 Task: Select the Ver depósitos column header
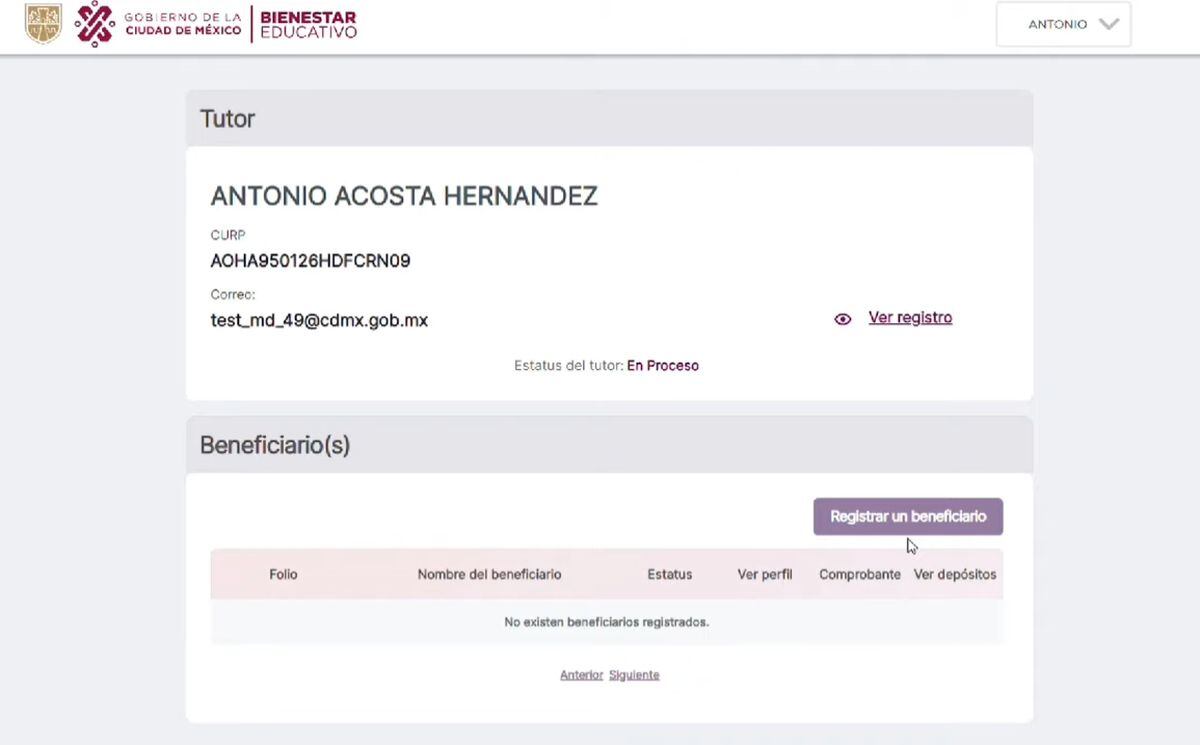tap(955, 574)
